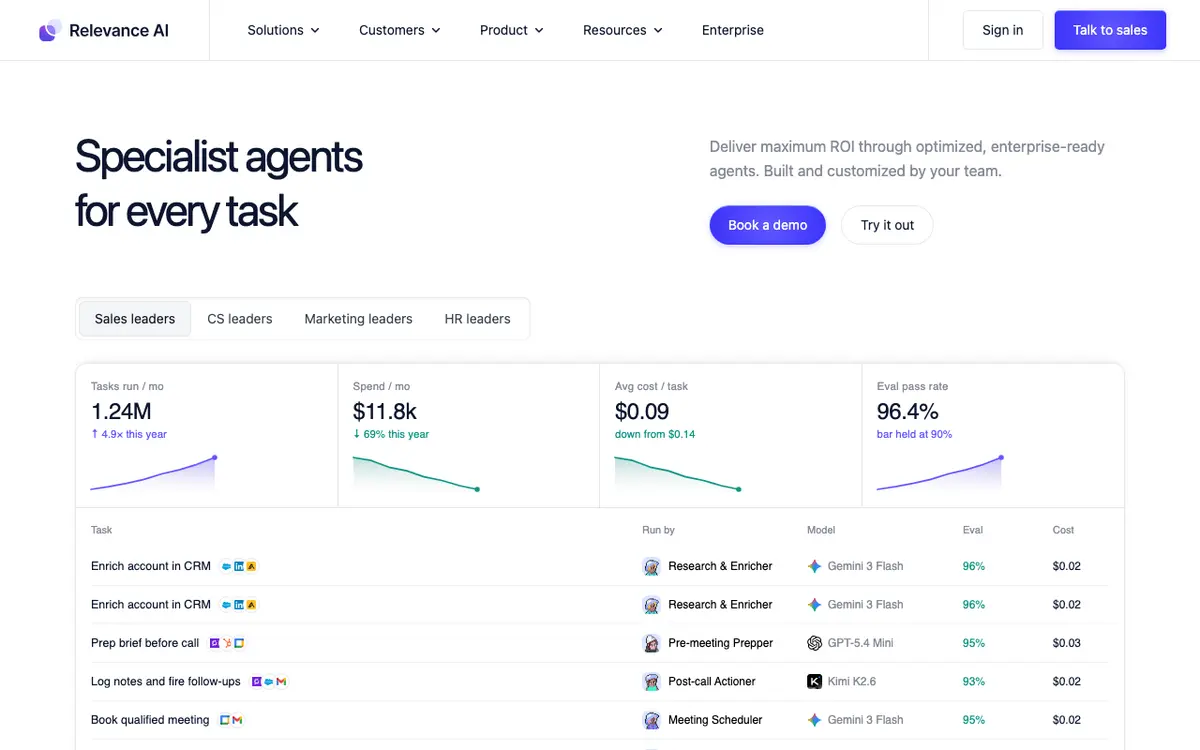Click the 'Meeting Scheduler' agent name
Viewport: 1200px width, 750px height.
(x=715, y=720)
